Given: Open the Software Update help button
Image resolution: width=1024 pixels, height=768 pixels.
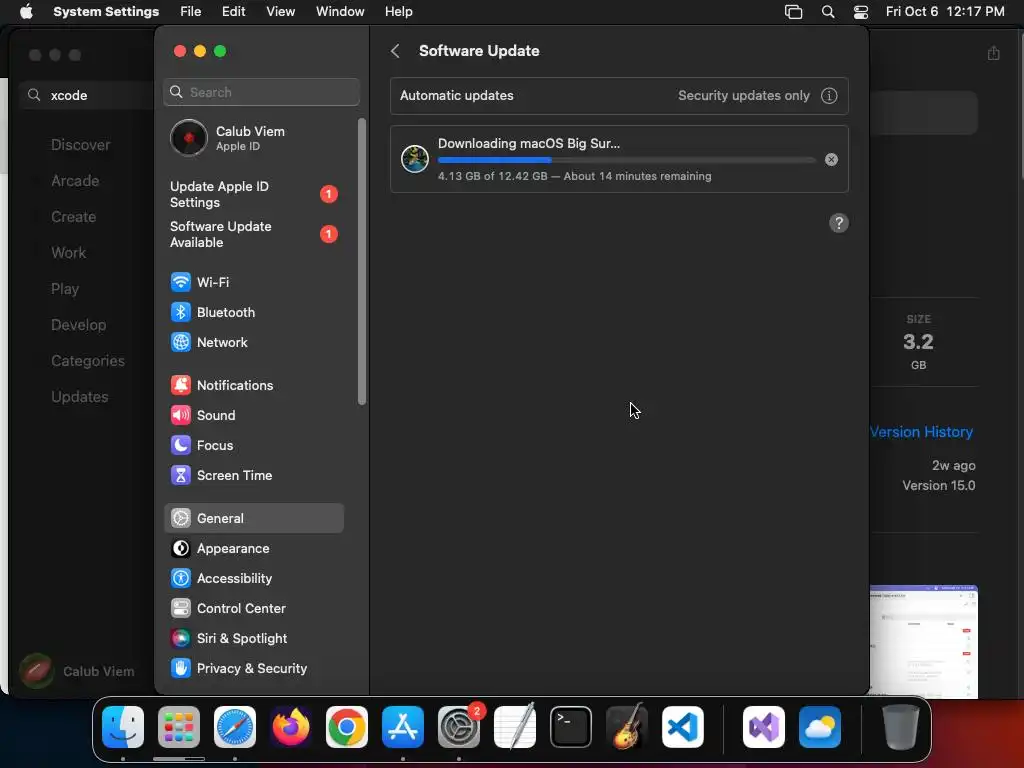Looking at the screenshot, I should [x=839, y=223].
